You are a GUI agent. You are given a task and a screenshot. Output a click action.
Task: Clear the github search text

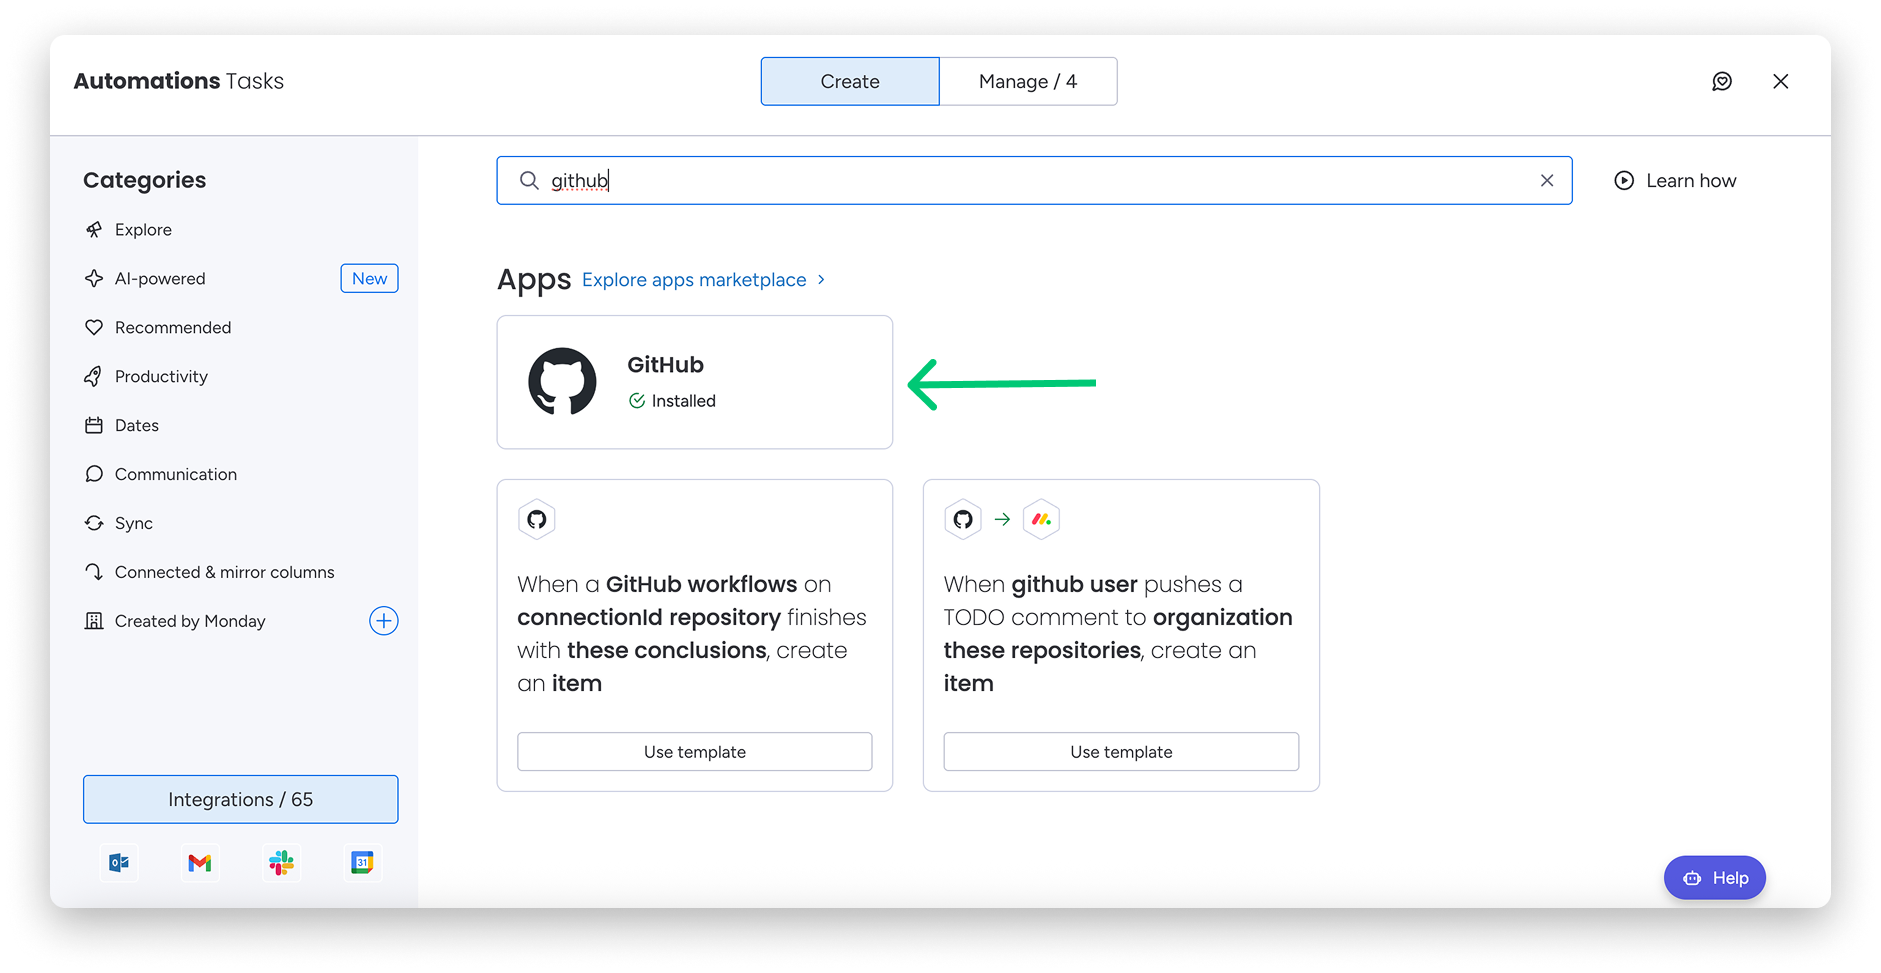(x=1547, y=180)
